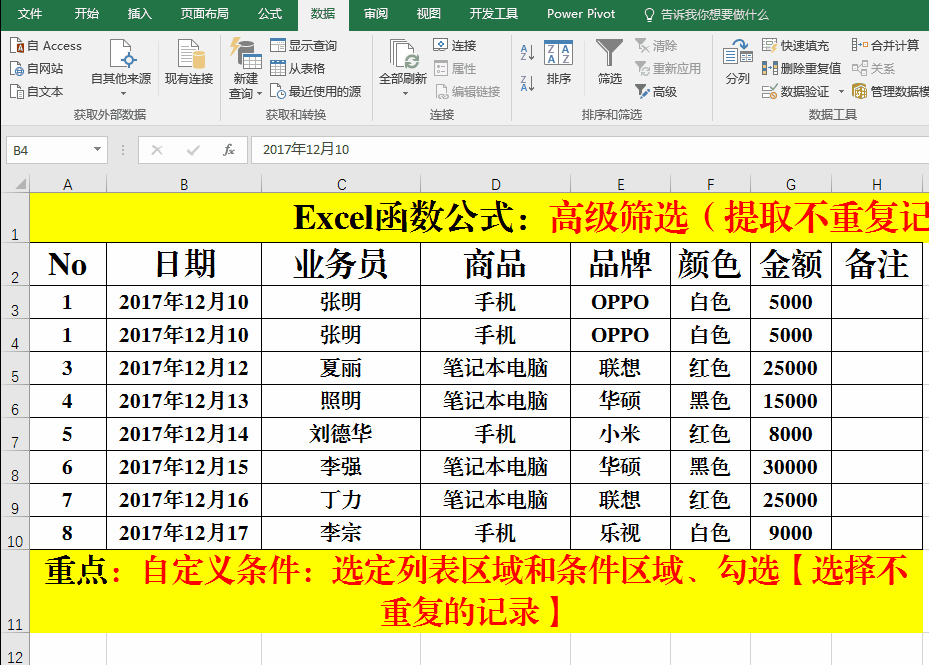Screen dimensions: 929x665
Task: Select column B header
Action: point(184,184)
